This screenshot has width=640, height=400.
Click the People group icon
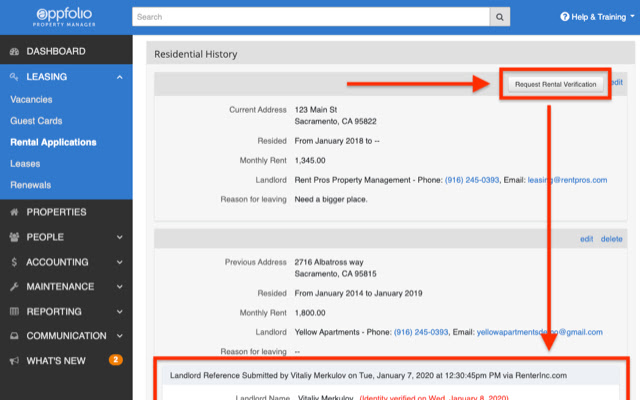(14, 237)
